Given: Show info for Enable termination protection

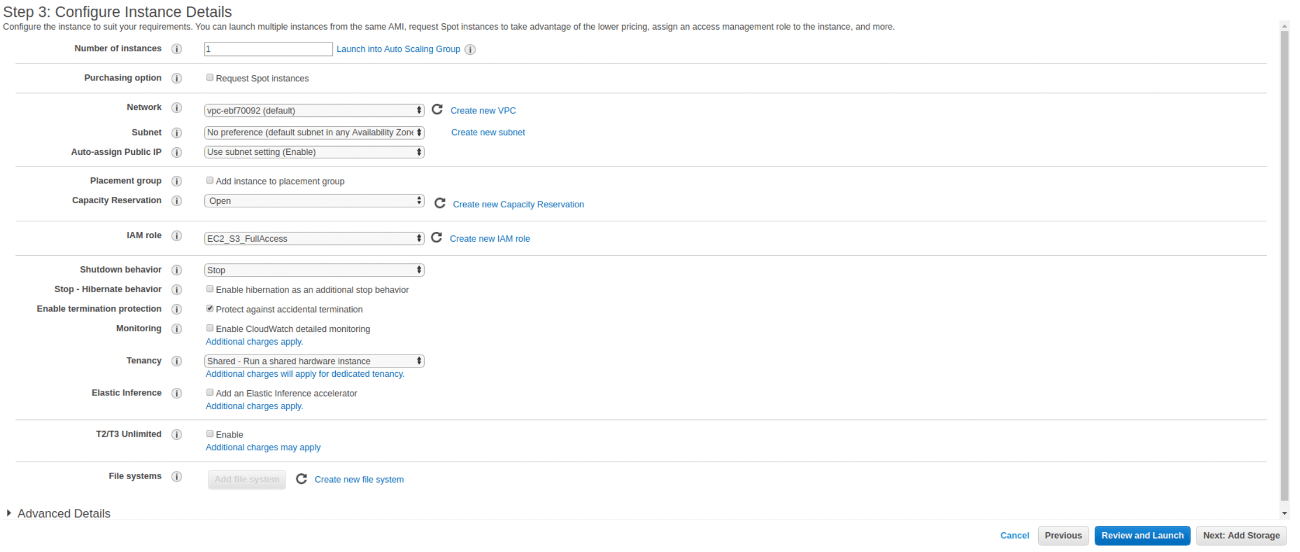Looking at the screenshot, I should (x=177, y=310).
